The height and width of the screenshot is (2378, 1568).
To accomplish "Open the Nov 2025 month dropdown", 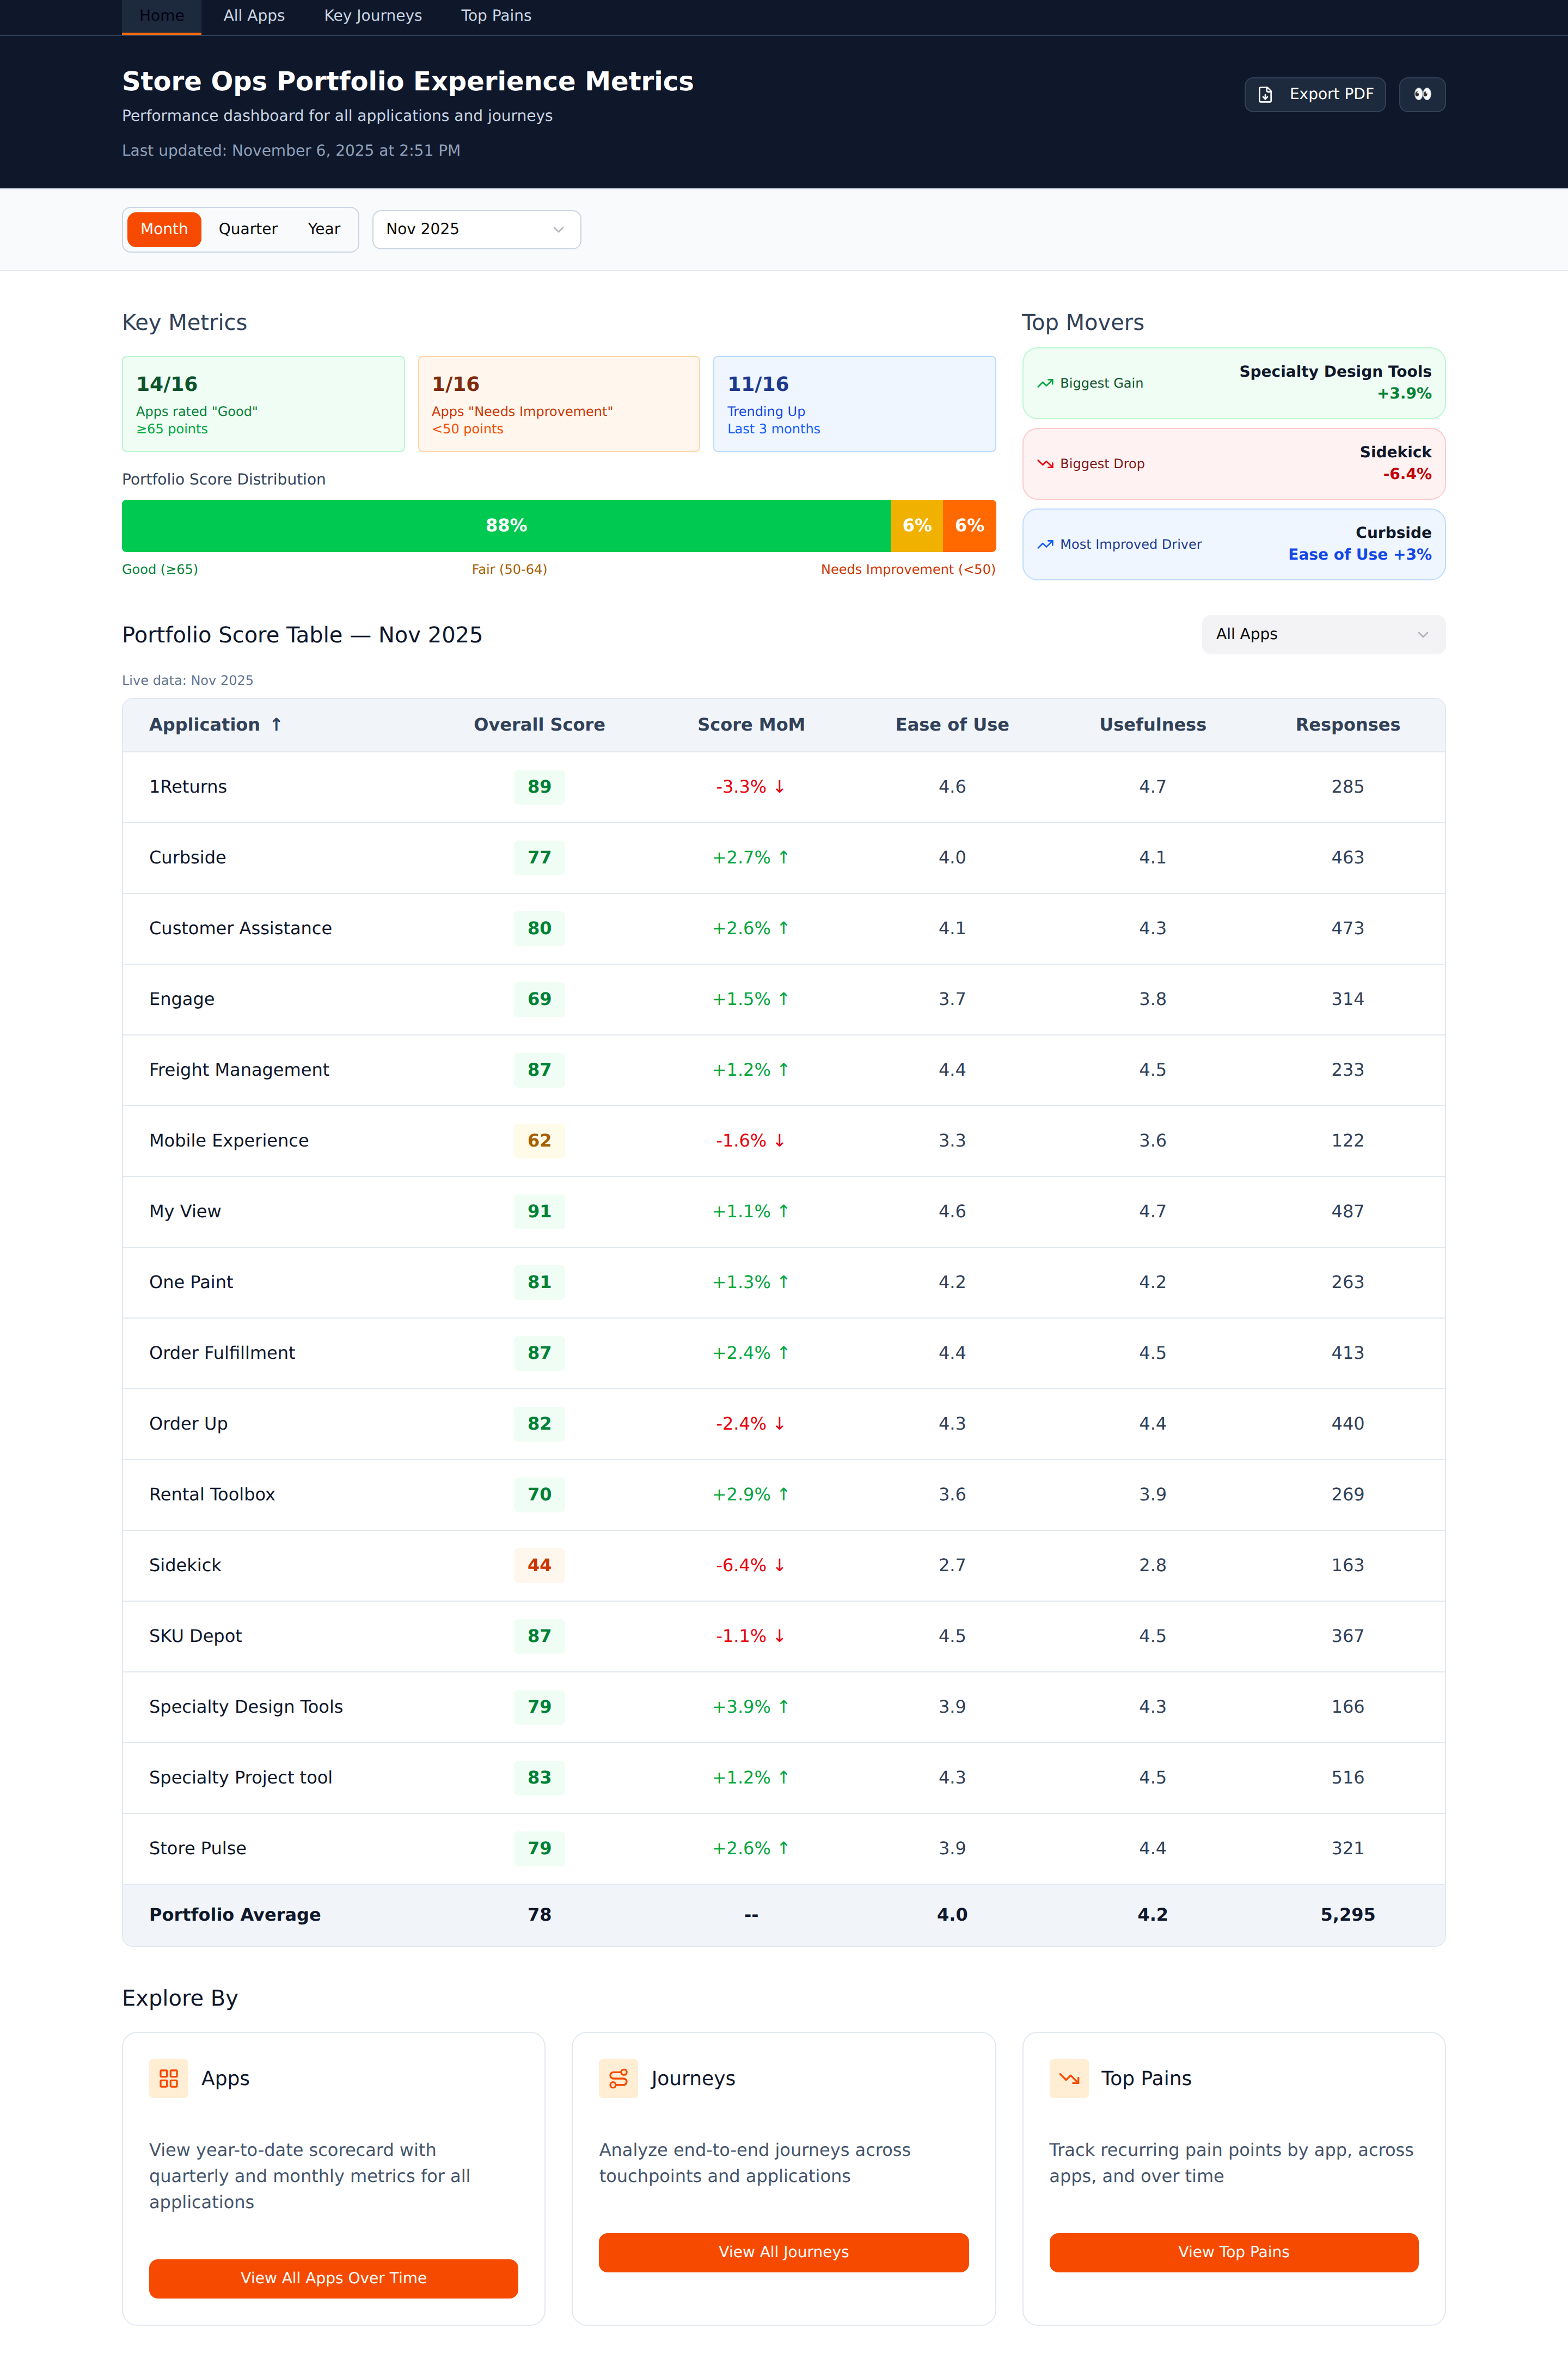I will pyautogui.click(x=476, y=229).
